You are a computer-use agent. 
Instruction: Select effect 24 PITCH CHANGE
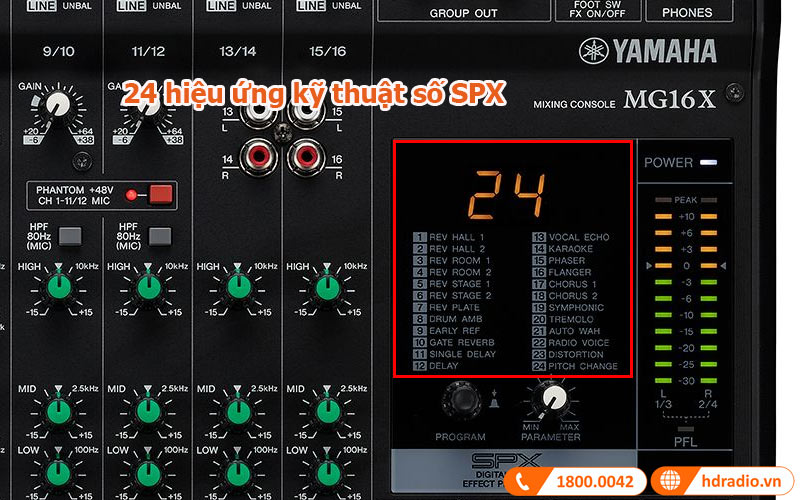coord(575,366)
